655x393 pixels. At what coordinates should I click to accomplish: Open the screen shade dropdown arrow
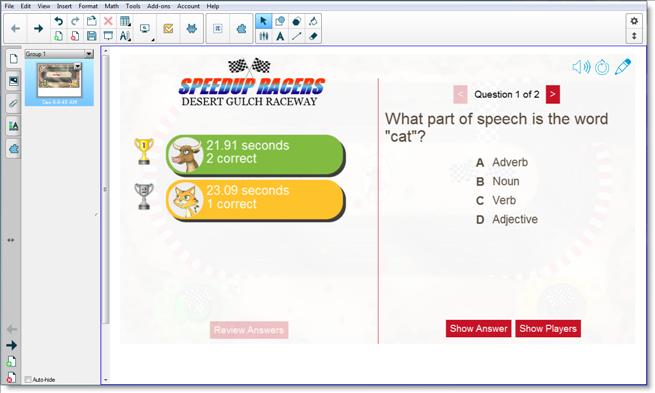pyautogui.click(x=153, y=39)
